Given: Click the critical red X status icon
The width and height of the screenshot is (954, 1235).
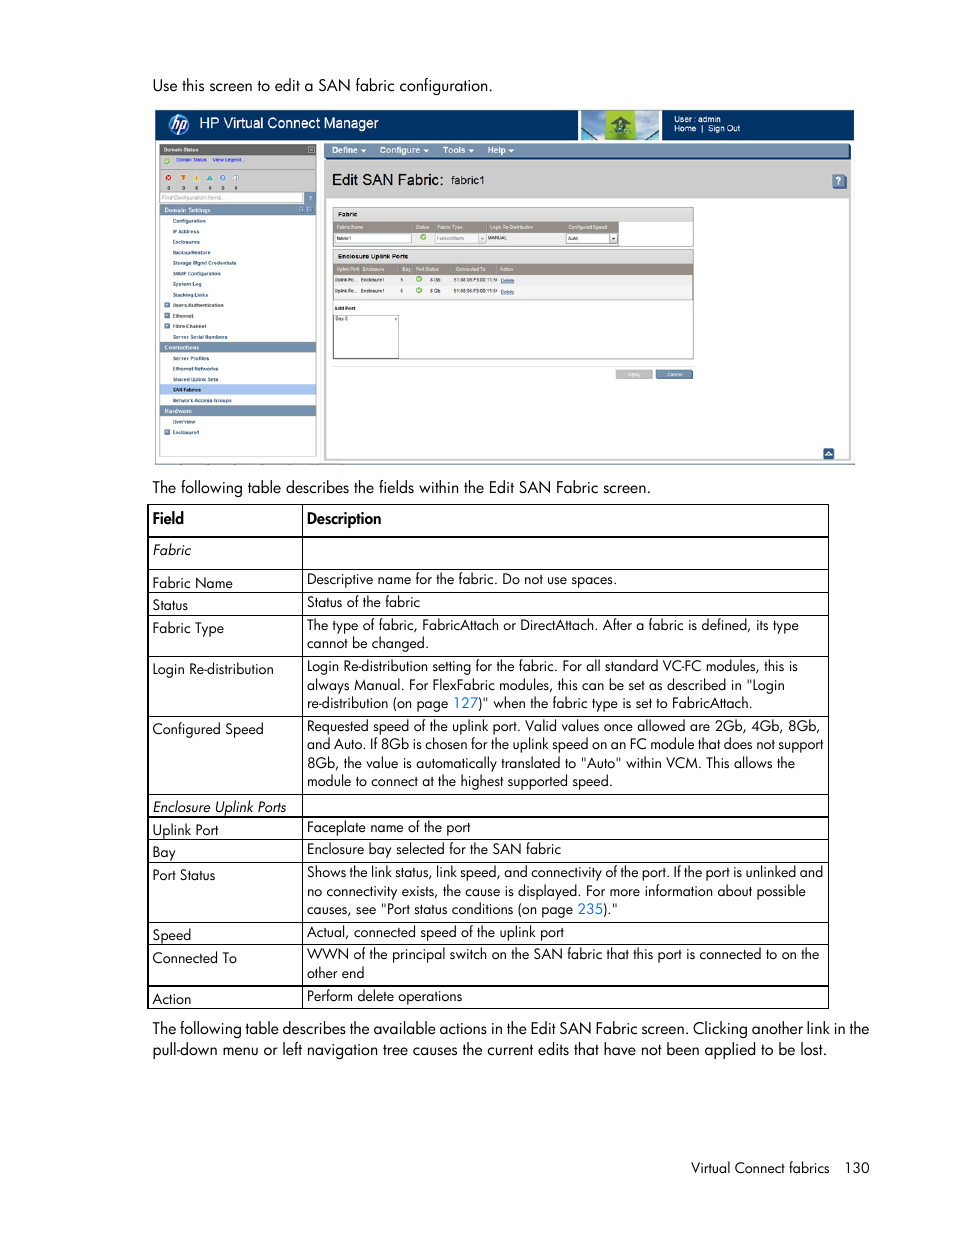Looking at the screenshot, I should [168, 178].
